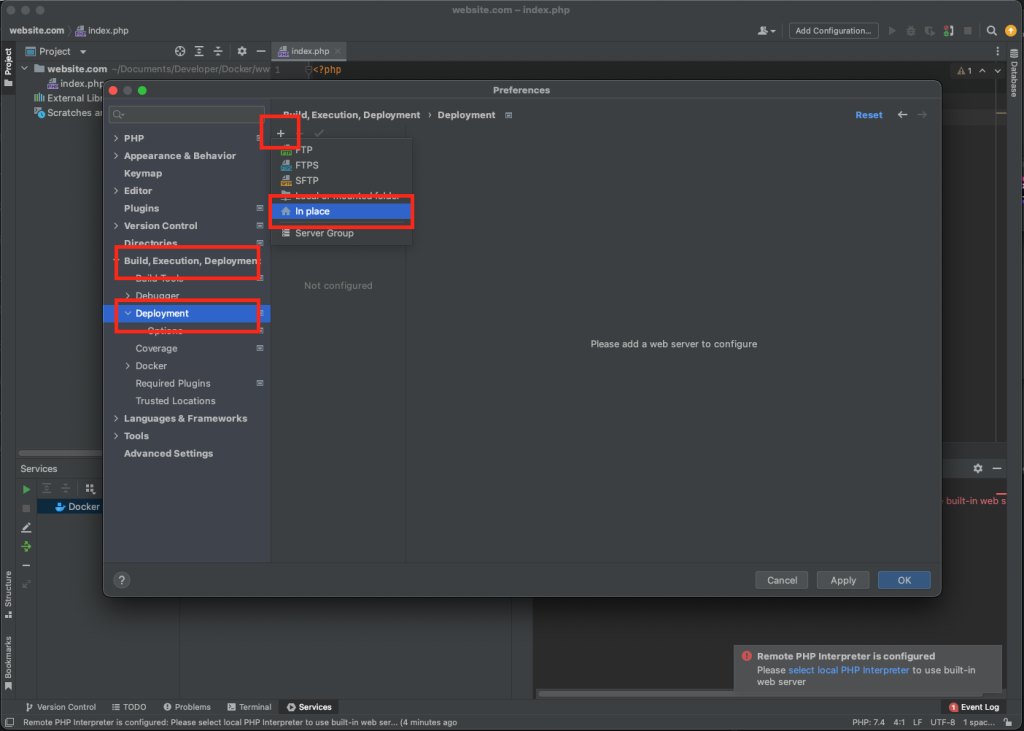Open Version Control tool window

tap(61, 707)
